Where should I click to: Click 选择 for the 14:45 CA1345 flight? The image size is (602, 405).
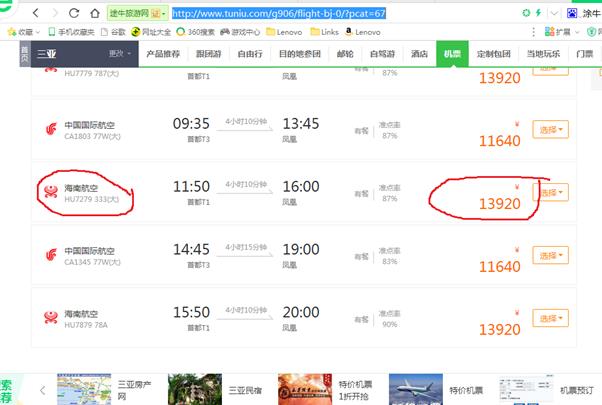point(550,255)
